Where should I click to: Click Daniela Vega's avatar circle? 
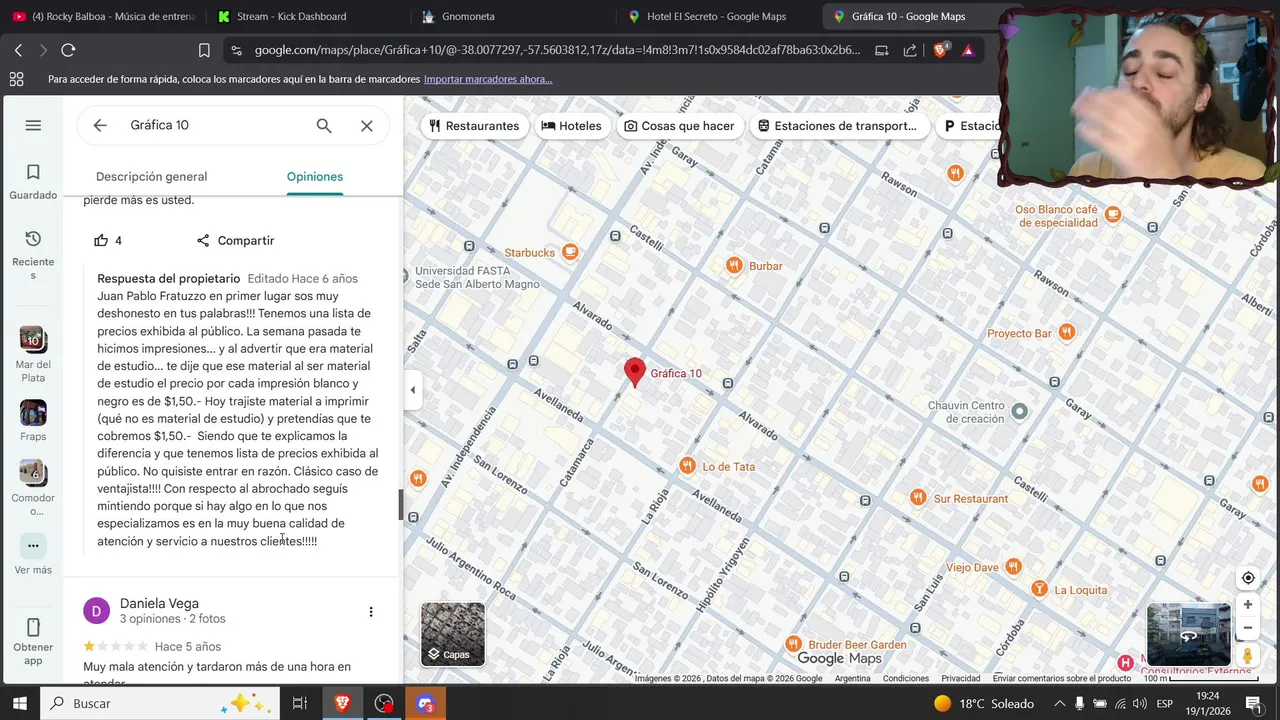click(x=96, y=611)
